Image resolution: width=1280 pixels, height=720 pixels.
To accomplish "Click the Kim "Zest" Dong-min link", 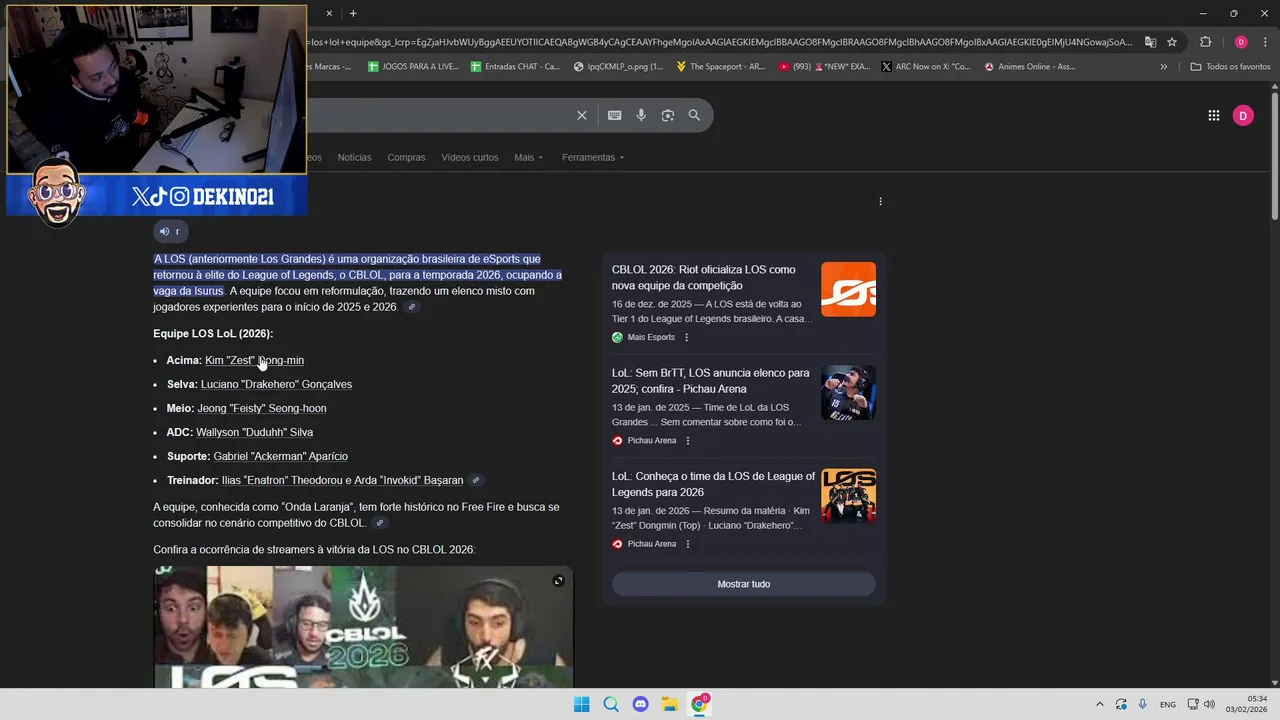I will pyautogui.click(x=254, y=360).
